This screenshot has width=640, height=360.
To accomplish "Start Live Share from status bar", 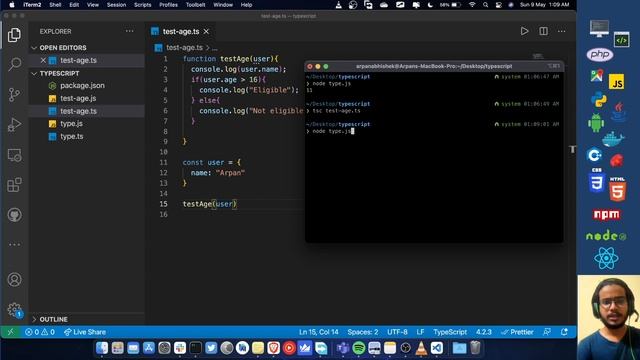I will [x=85, y=332].
